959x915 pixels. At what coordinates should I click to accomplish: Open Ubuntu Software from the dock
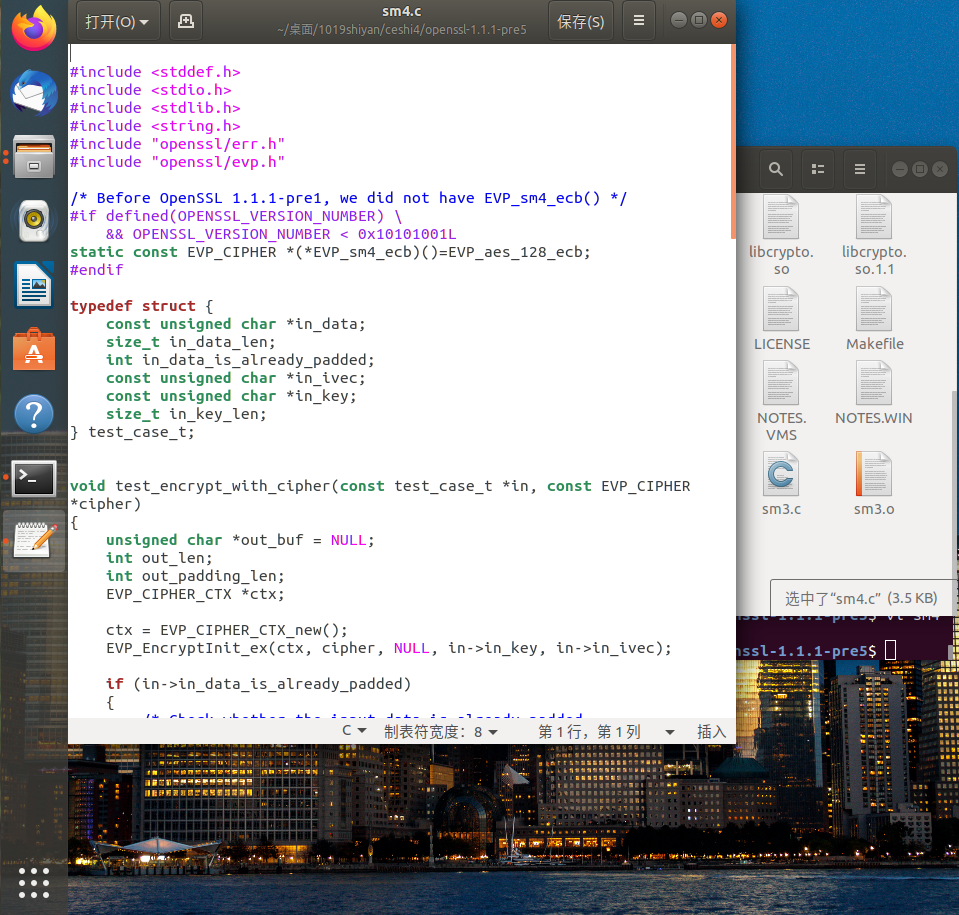34,349
